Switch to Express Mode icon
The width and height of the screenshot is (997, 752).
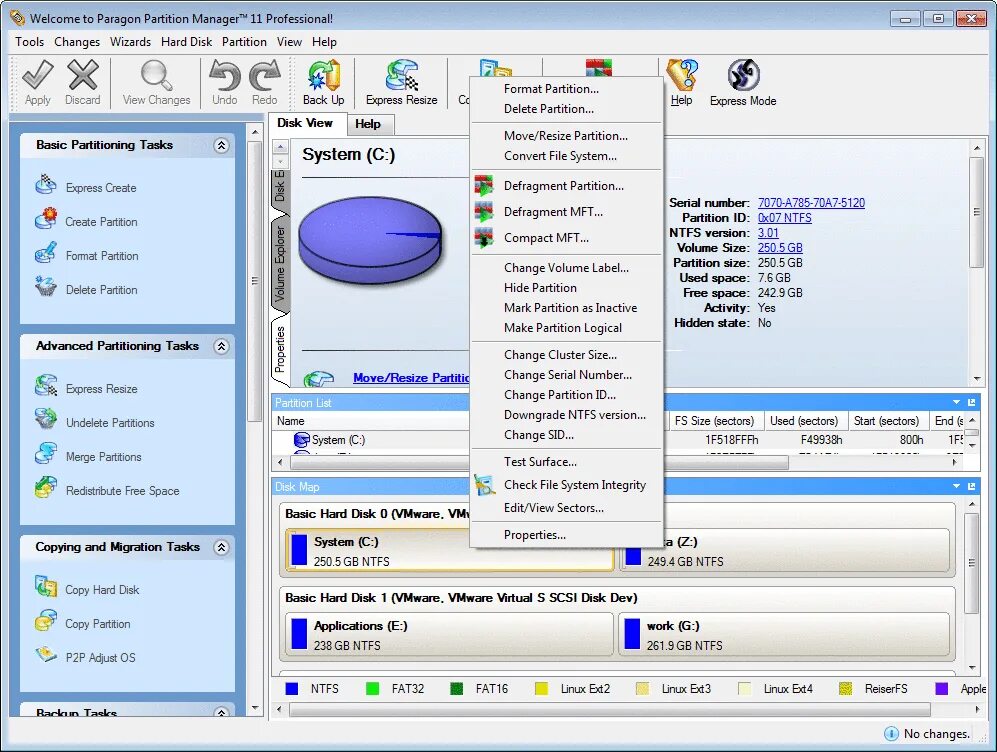pos(743,75)
